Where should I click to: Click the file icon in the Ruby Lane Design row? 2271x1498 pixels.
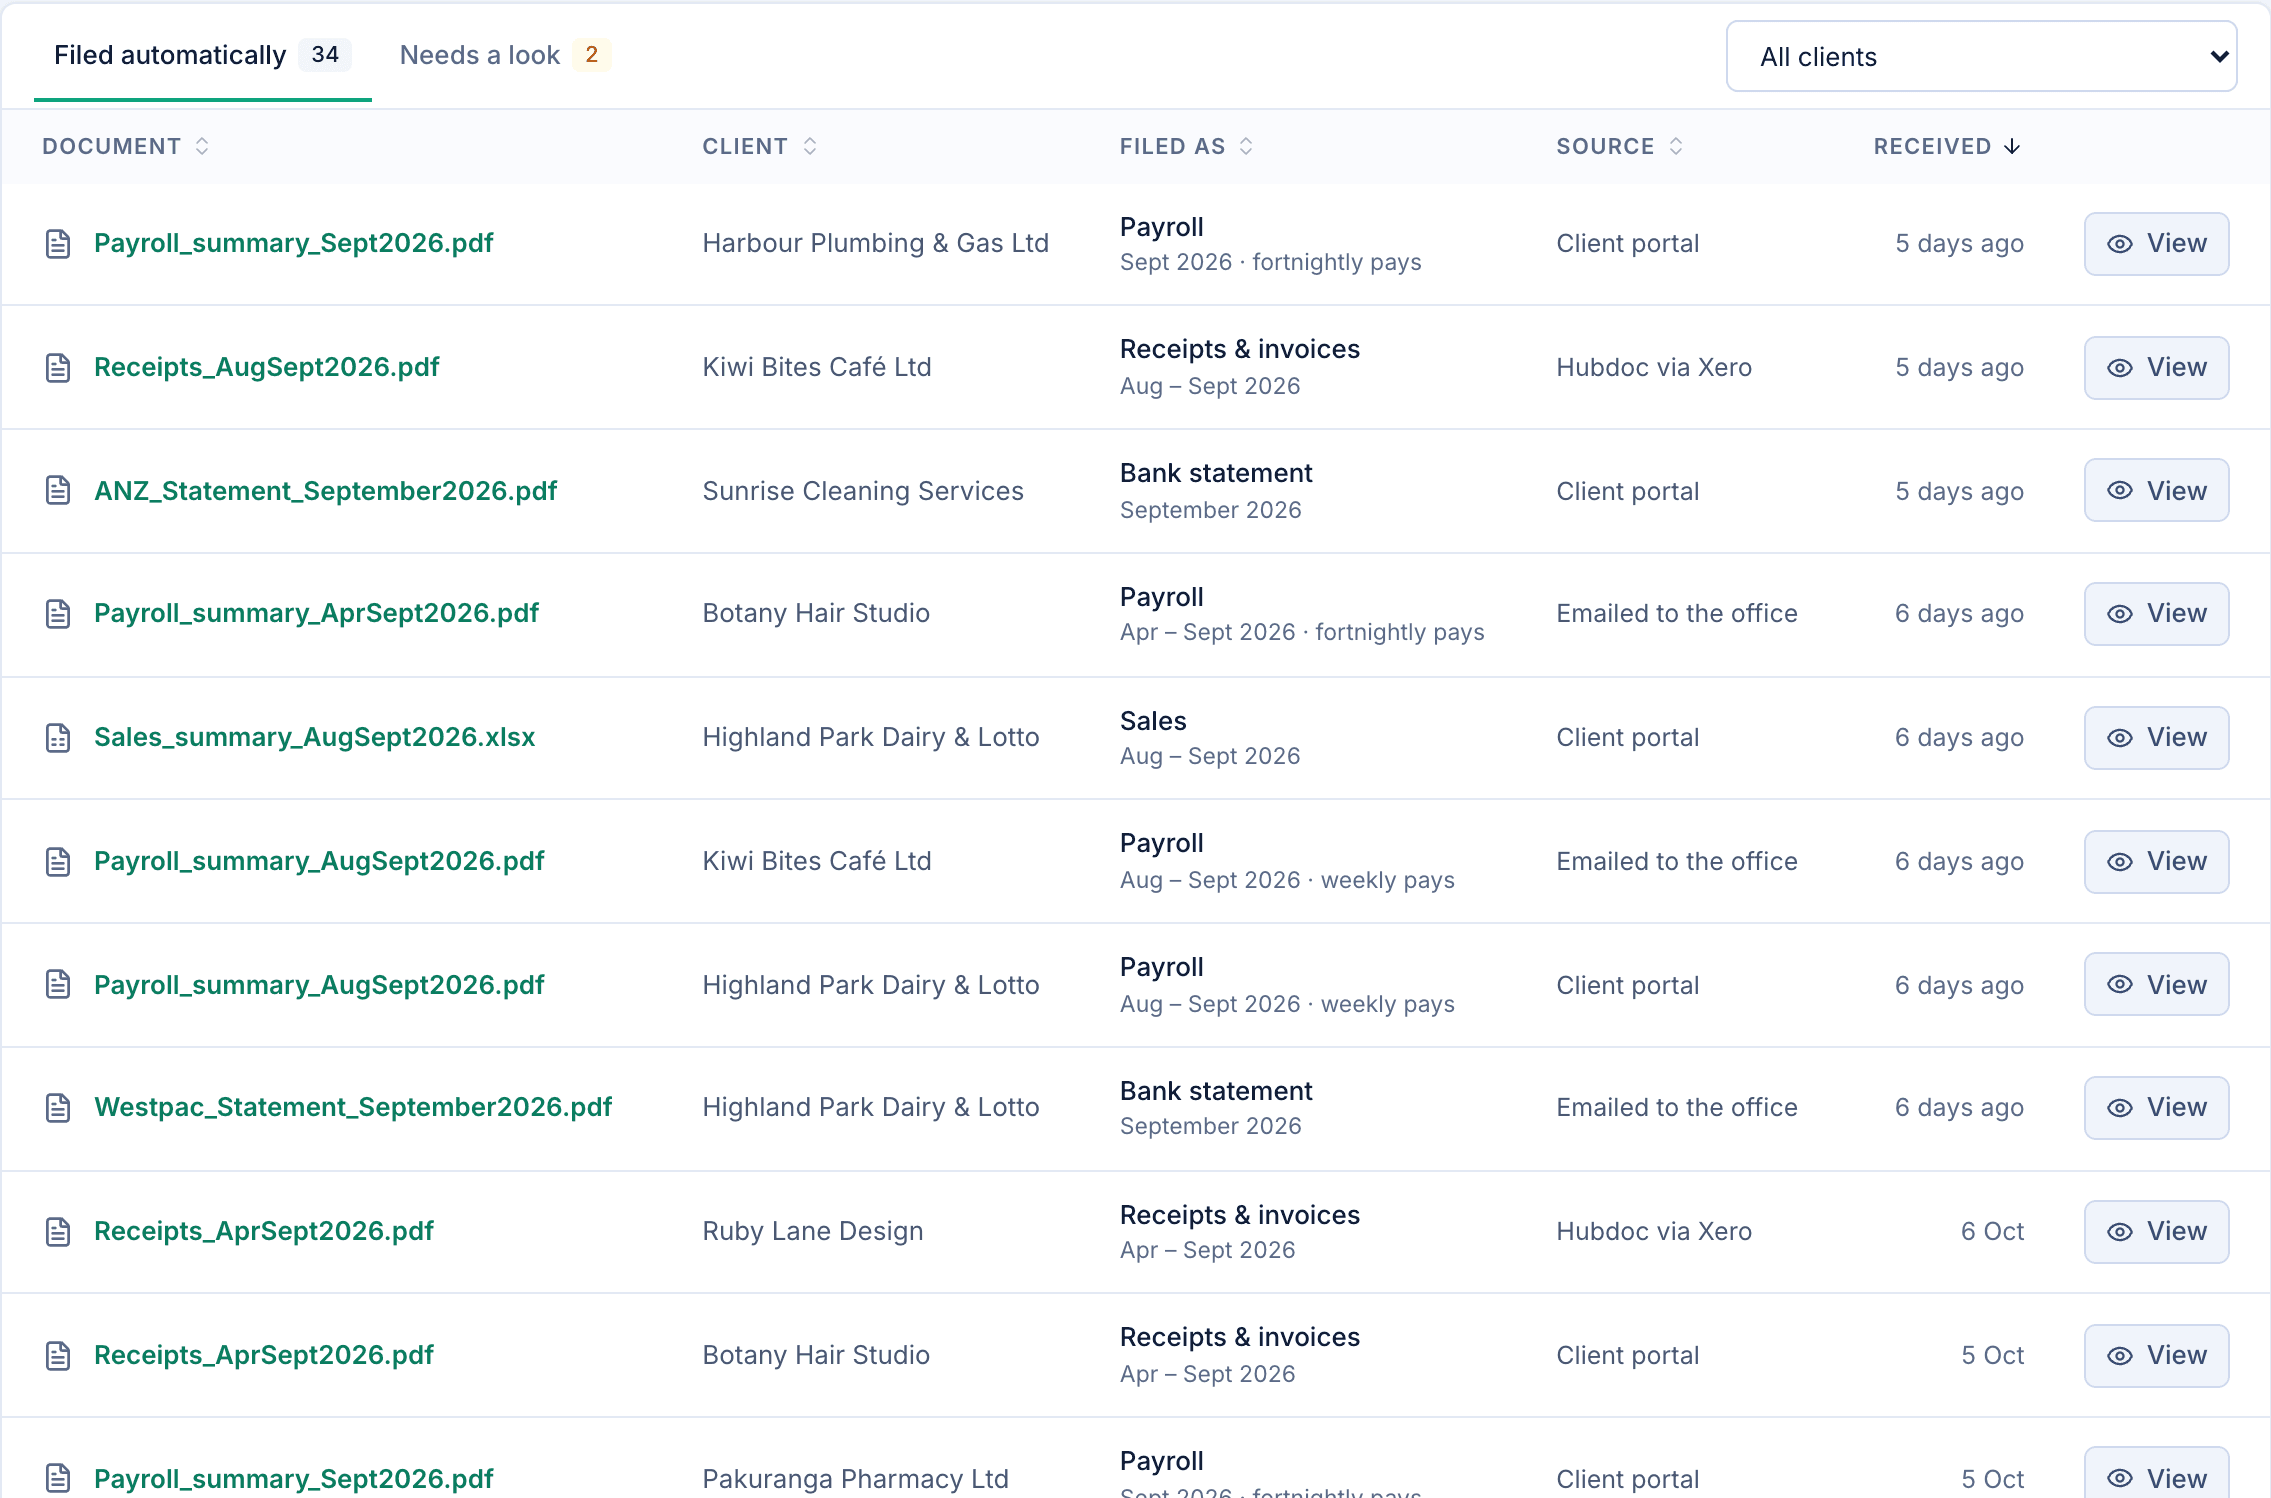(58, 1232)
